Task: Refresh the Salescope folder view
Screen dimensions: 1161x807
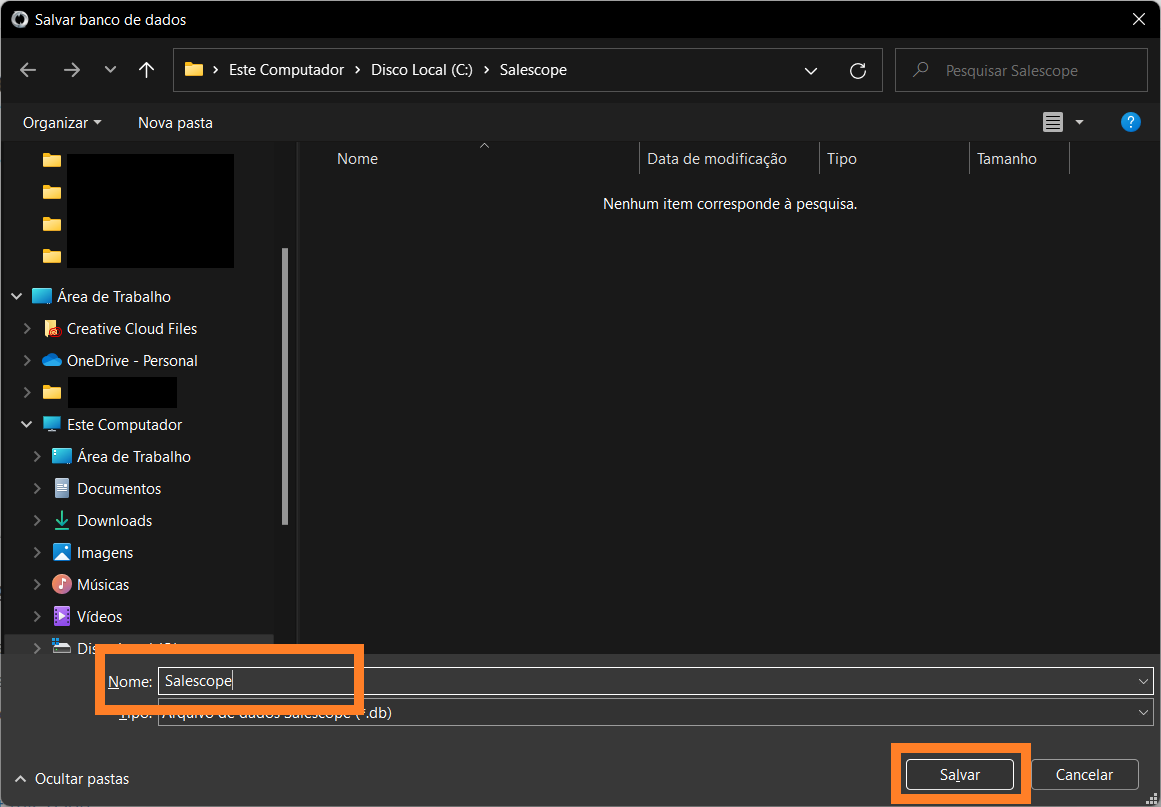Action: tap(857, 70)
